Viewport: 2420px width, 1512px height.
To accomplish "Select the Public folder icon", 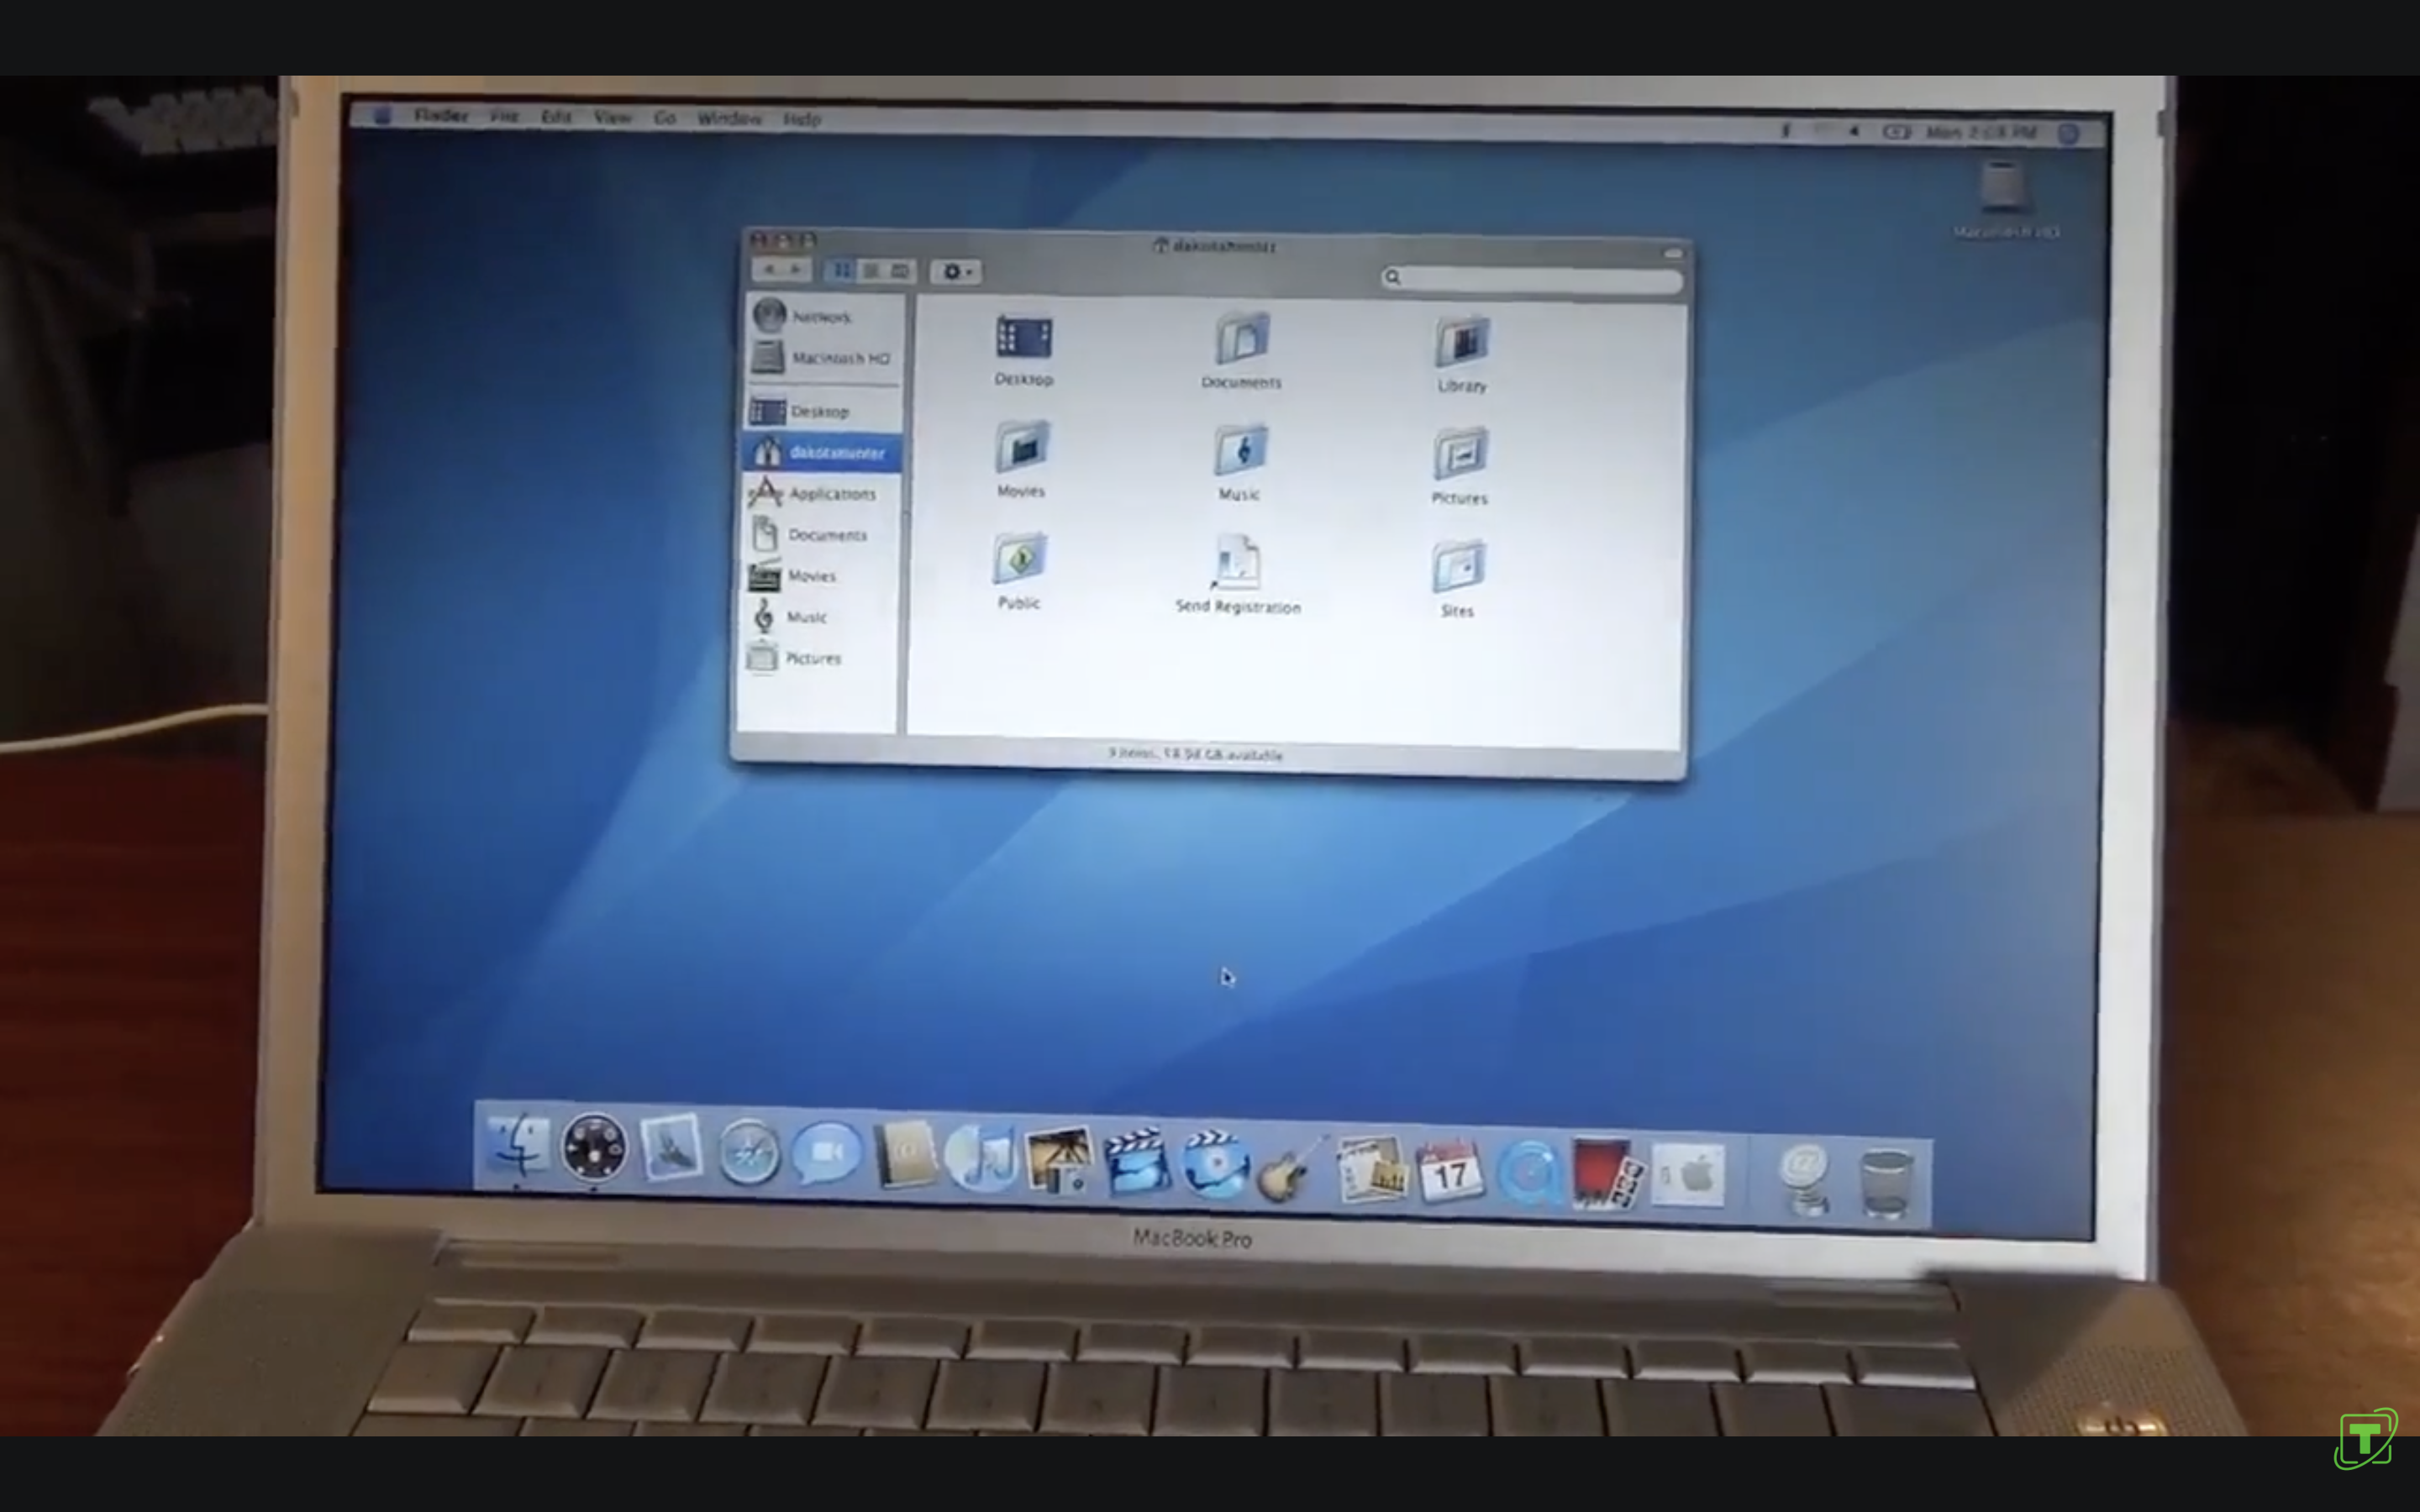I will click(1019, 558).
